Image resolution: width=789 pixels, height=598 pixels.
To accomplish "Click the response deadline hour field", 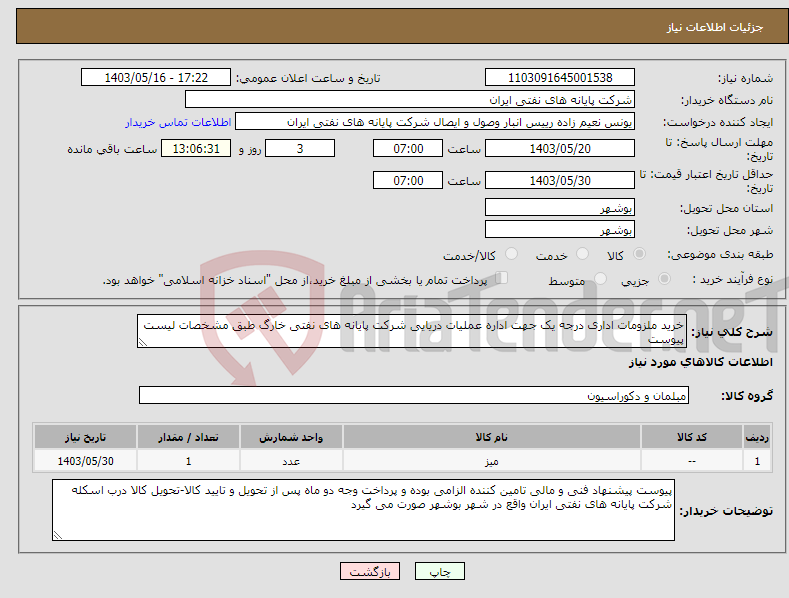I will (408, 148).
